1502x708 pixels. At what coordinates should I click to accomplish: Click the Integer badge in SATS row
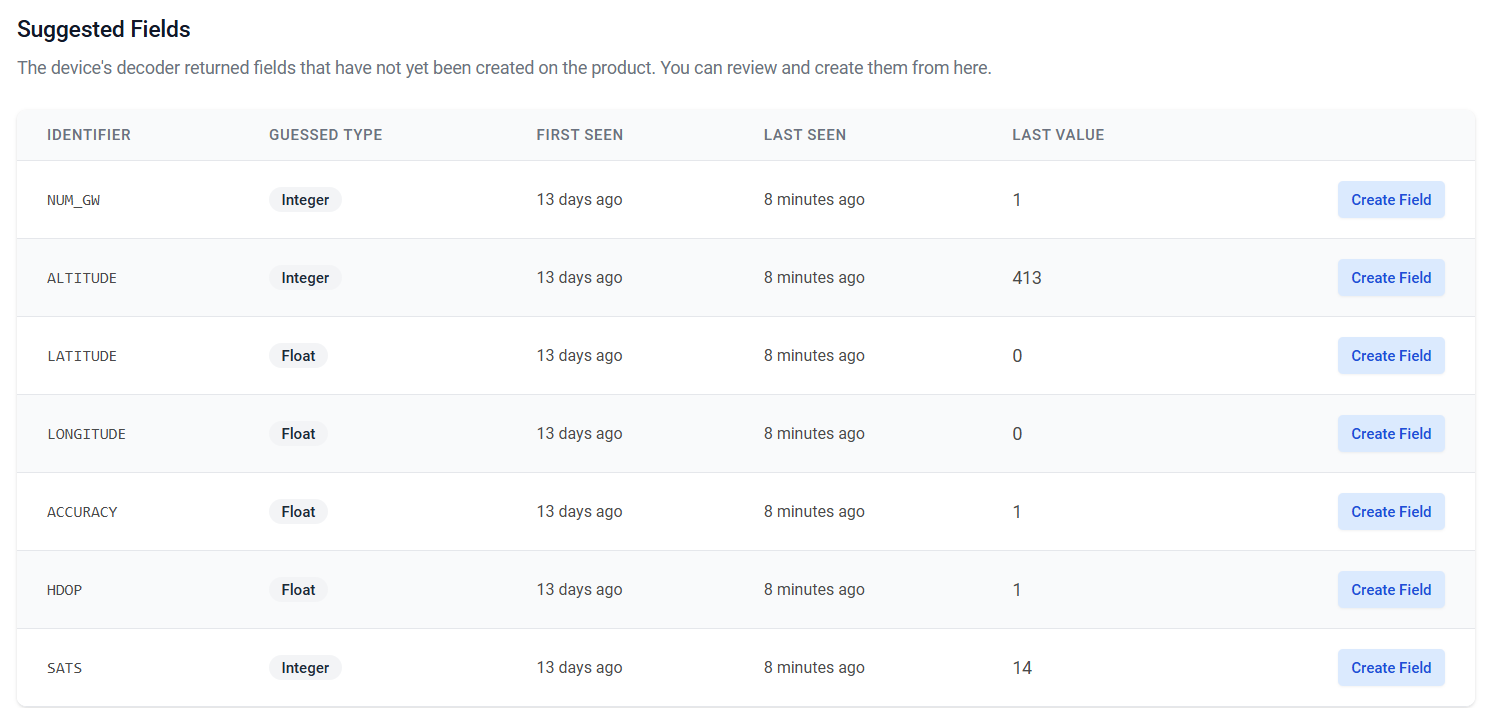tap(305, 668)
